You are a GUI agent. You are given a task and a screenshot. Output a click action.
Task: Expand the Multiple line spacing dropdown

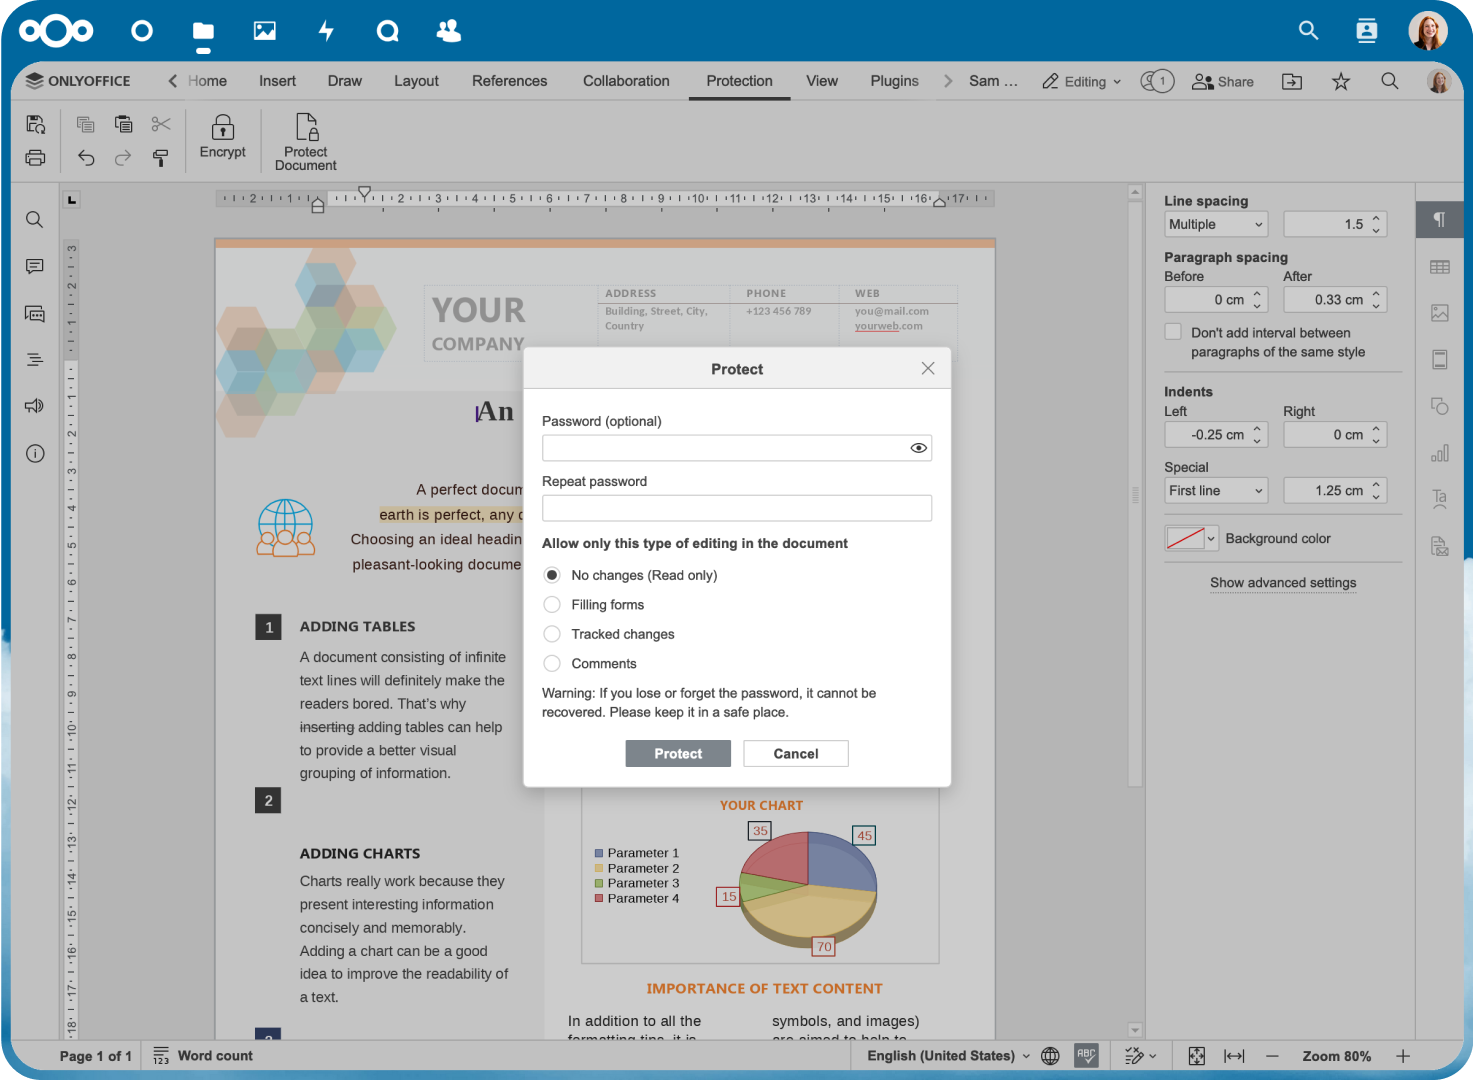1216,225
